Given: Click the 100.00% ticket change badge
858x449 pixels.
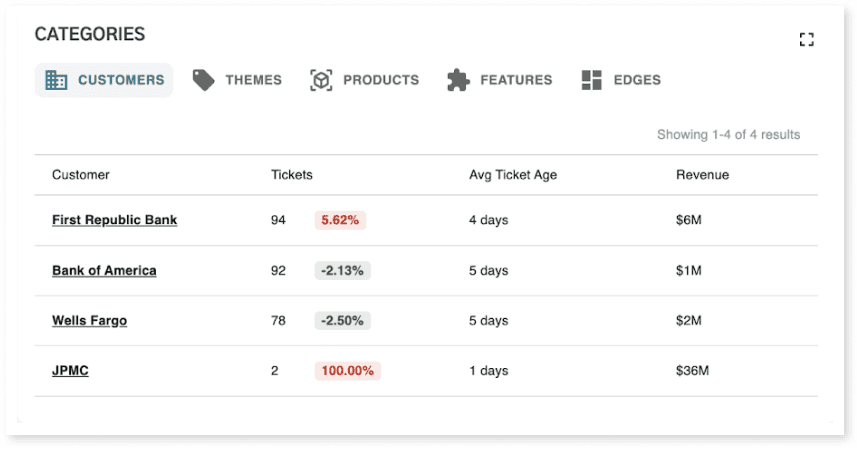Looking at the screenshot, I should coord(347,371).
